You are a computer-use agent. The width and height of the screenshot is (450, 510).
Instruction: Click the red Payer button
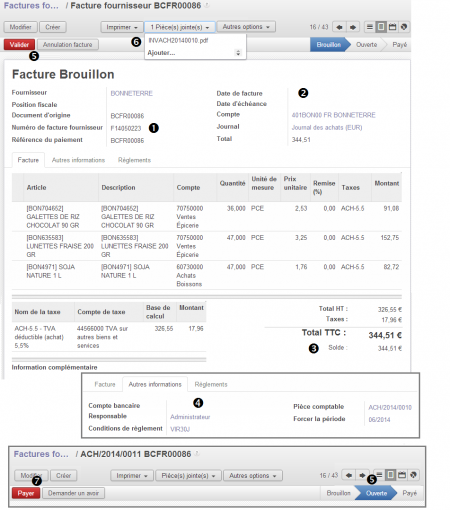pos(26,493)
